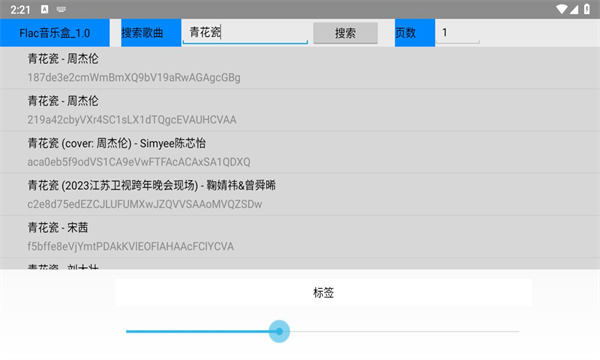Select 青花瓷 - 宋茜 result
The image size is (600, 360).
[300, 236]
